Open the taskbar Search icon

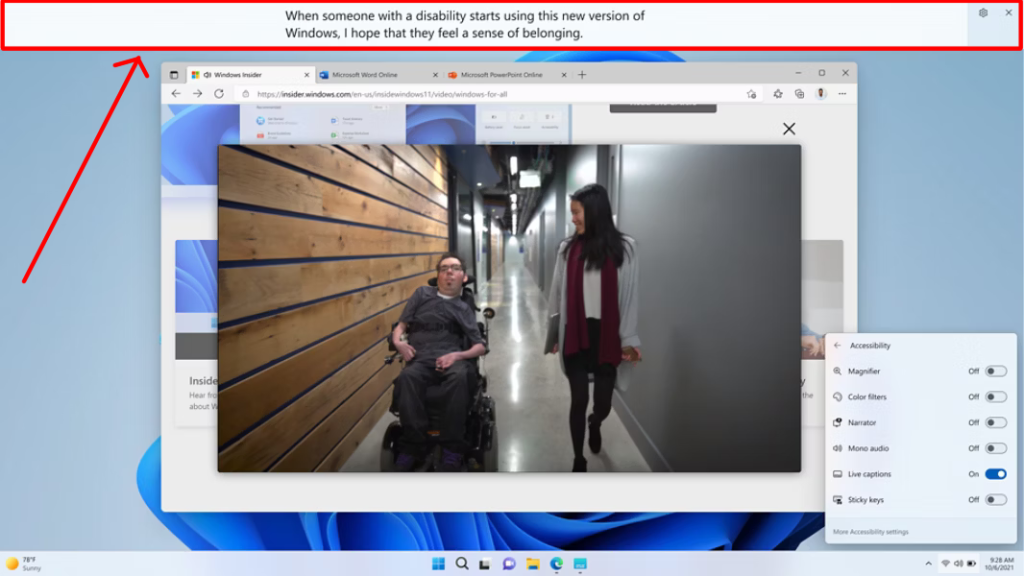(x=462, y=564)
